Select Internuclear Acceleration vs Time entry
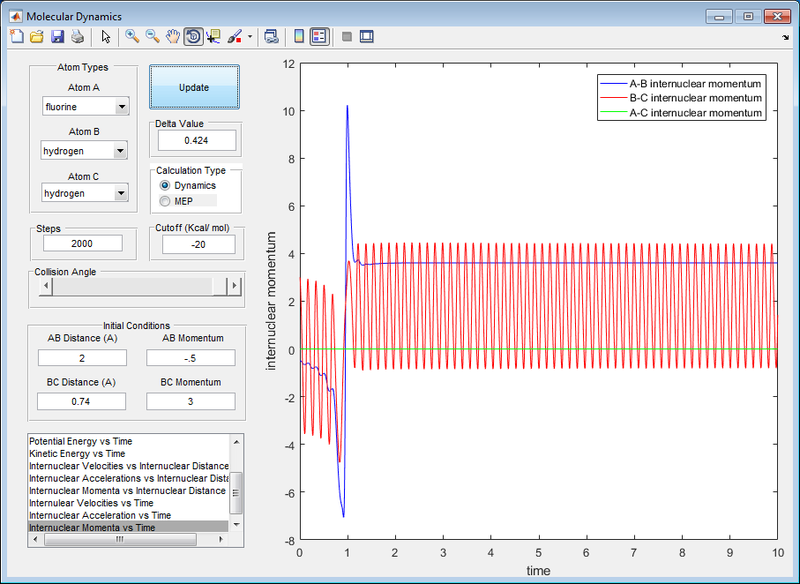 (x=128, y=515)
